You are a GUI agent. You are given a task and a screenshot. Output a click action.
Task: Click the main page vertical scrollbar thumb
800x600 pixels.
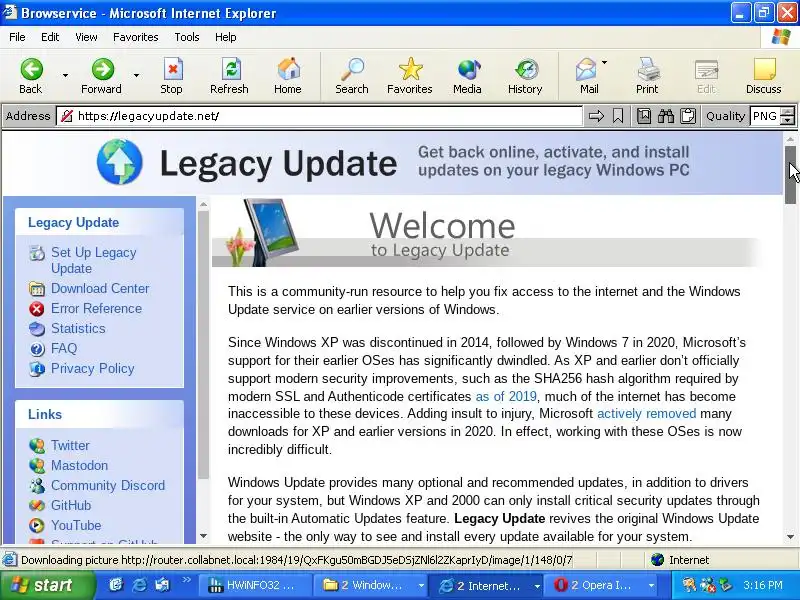(x=790, y=175)
